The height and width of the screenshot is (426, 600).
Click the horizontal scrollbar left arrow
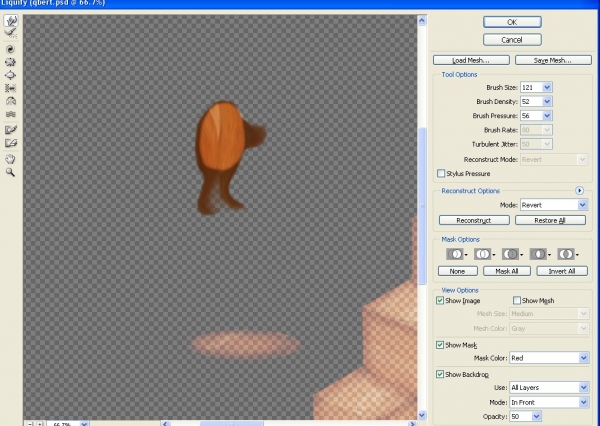tap(166, 424)
